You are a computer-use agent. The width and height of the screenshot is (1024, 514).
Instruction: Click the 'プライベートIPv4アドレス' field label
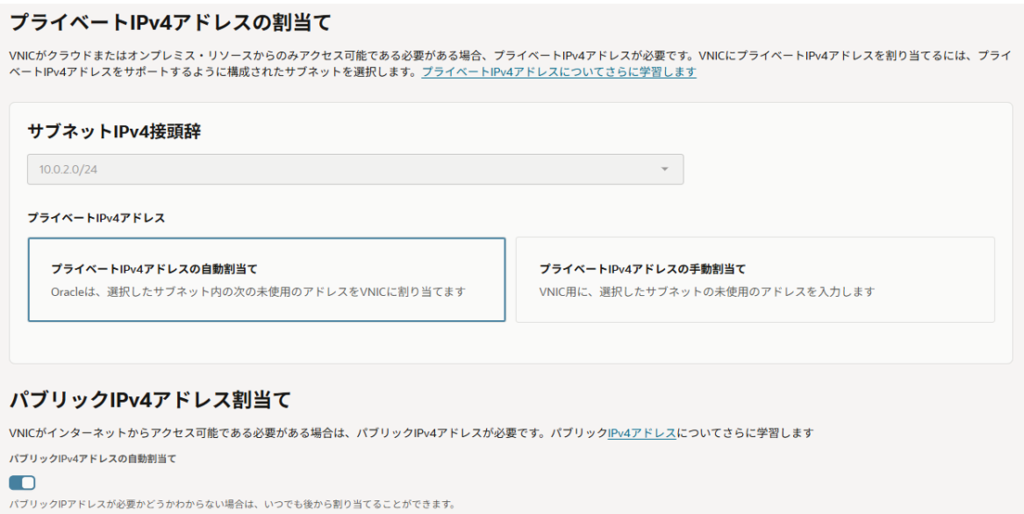(96, 217)
